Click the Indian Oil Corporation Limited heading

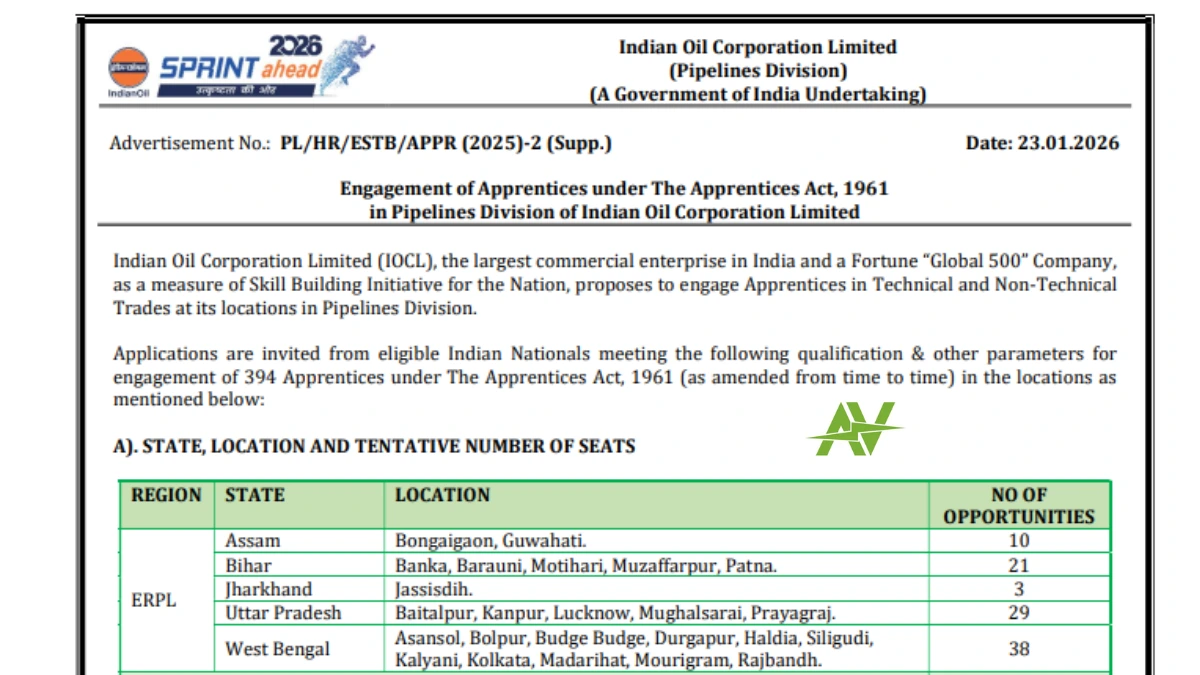[x=757, y=47]
